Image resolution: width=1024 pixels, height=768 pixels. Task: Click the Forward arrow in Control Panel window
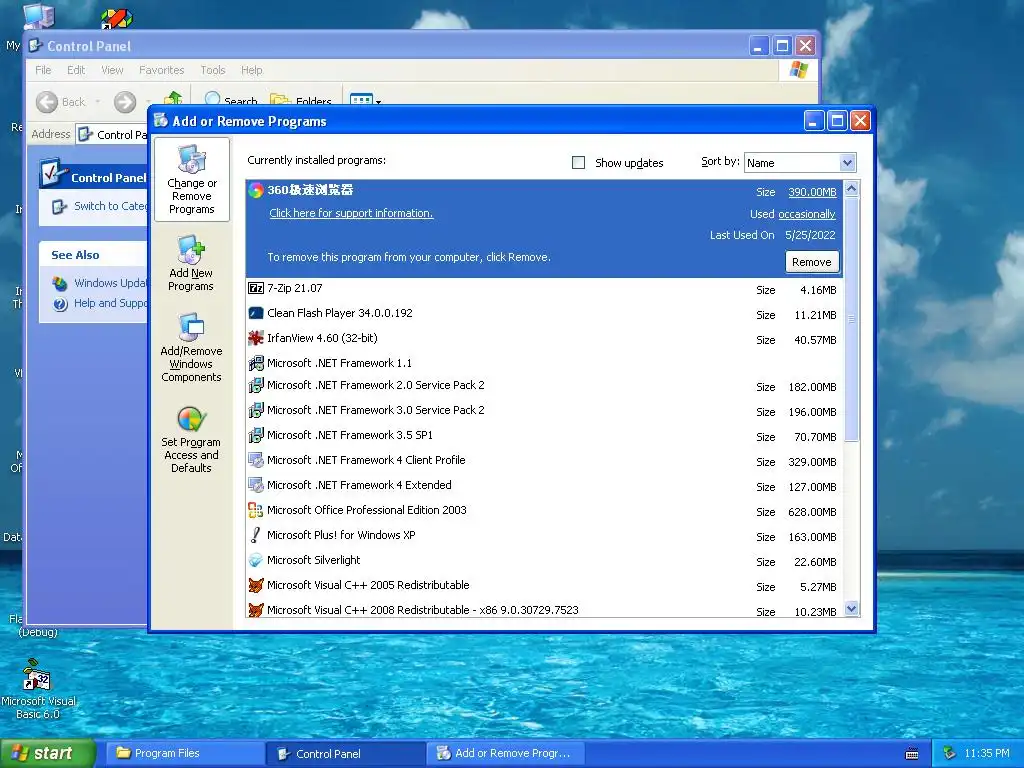pos(125,102)
